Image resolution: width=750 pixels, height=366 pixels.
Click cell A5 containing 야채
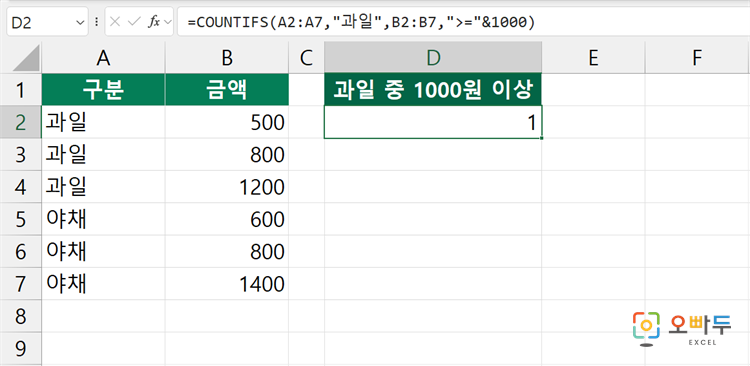(x=103, y=219)
